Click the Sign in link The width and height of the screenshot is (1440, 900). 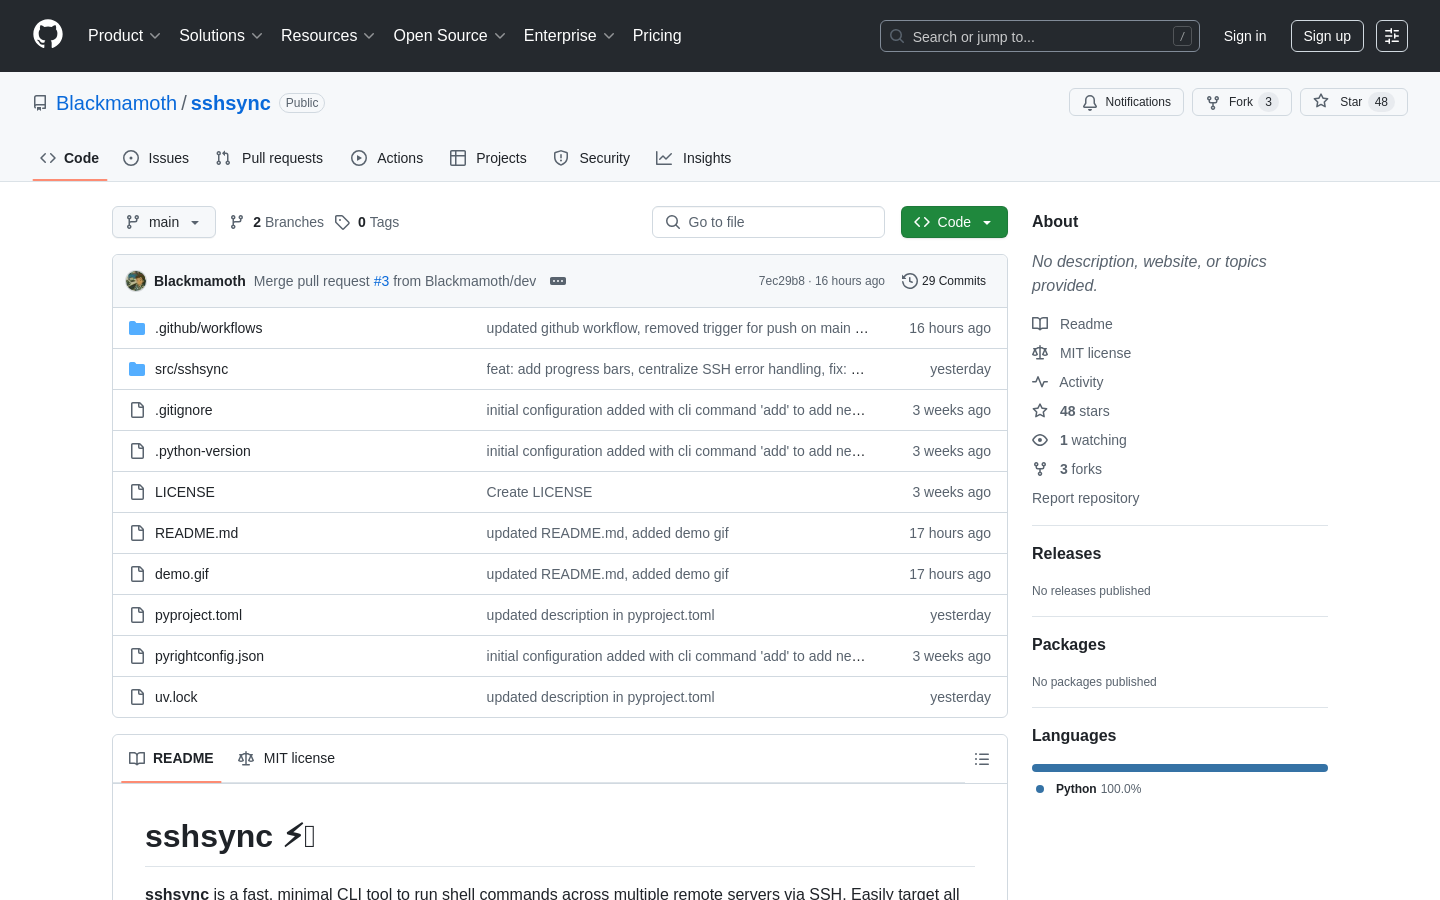click(x=1245, y=36)
